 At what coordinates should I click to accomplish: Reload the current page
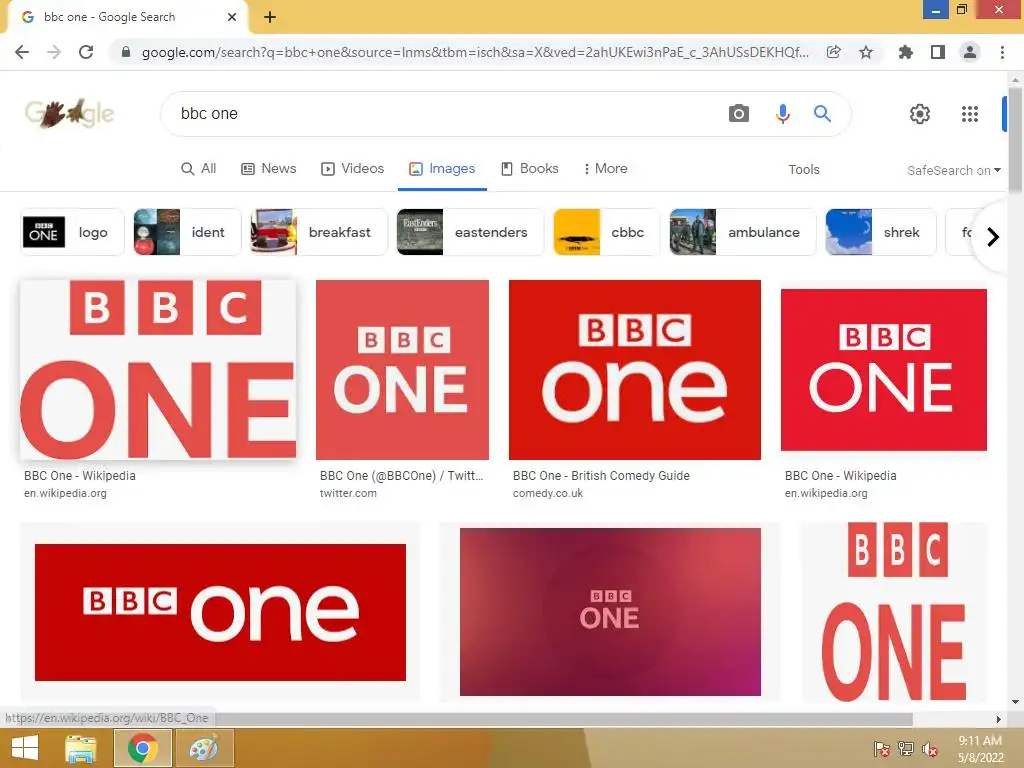pyautogui.click(x=86, y=52)
